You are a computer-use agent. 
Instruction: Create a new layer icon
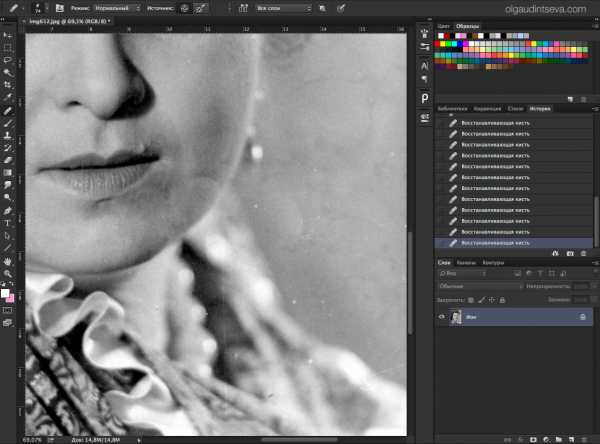(x=571, y=440)
